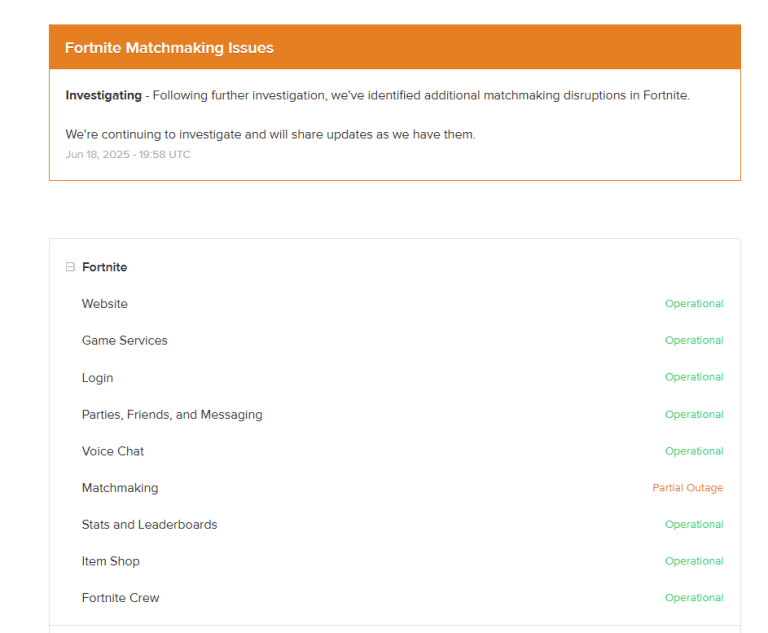Click the Voice Chat component name
This screenshot has width=768, height=633.
pos(113,451)
